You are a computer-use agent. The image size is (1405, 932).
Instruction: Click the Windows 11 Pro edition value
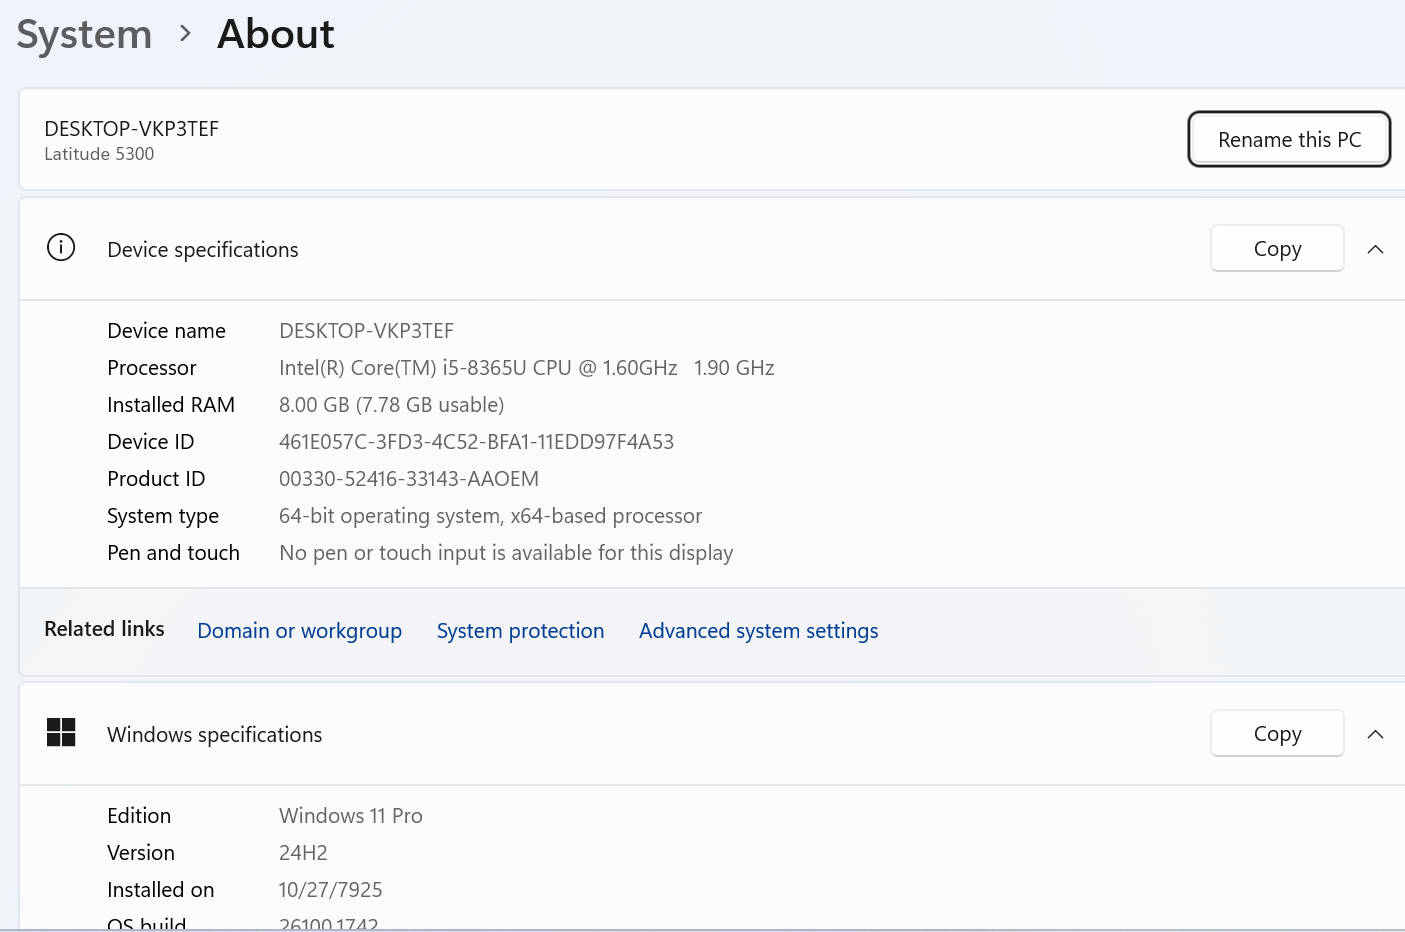[x=350, y=816]
